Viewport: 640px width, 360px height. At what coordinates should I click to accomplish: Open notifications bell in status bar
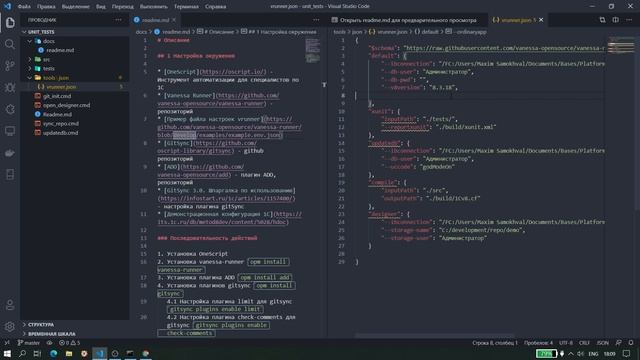pyautogui.click(x=631, y=343)
